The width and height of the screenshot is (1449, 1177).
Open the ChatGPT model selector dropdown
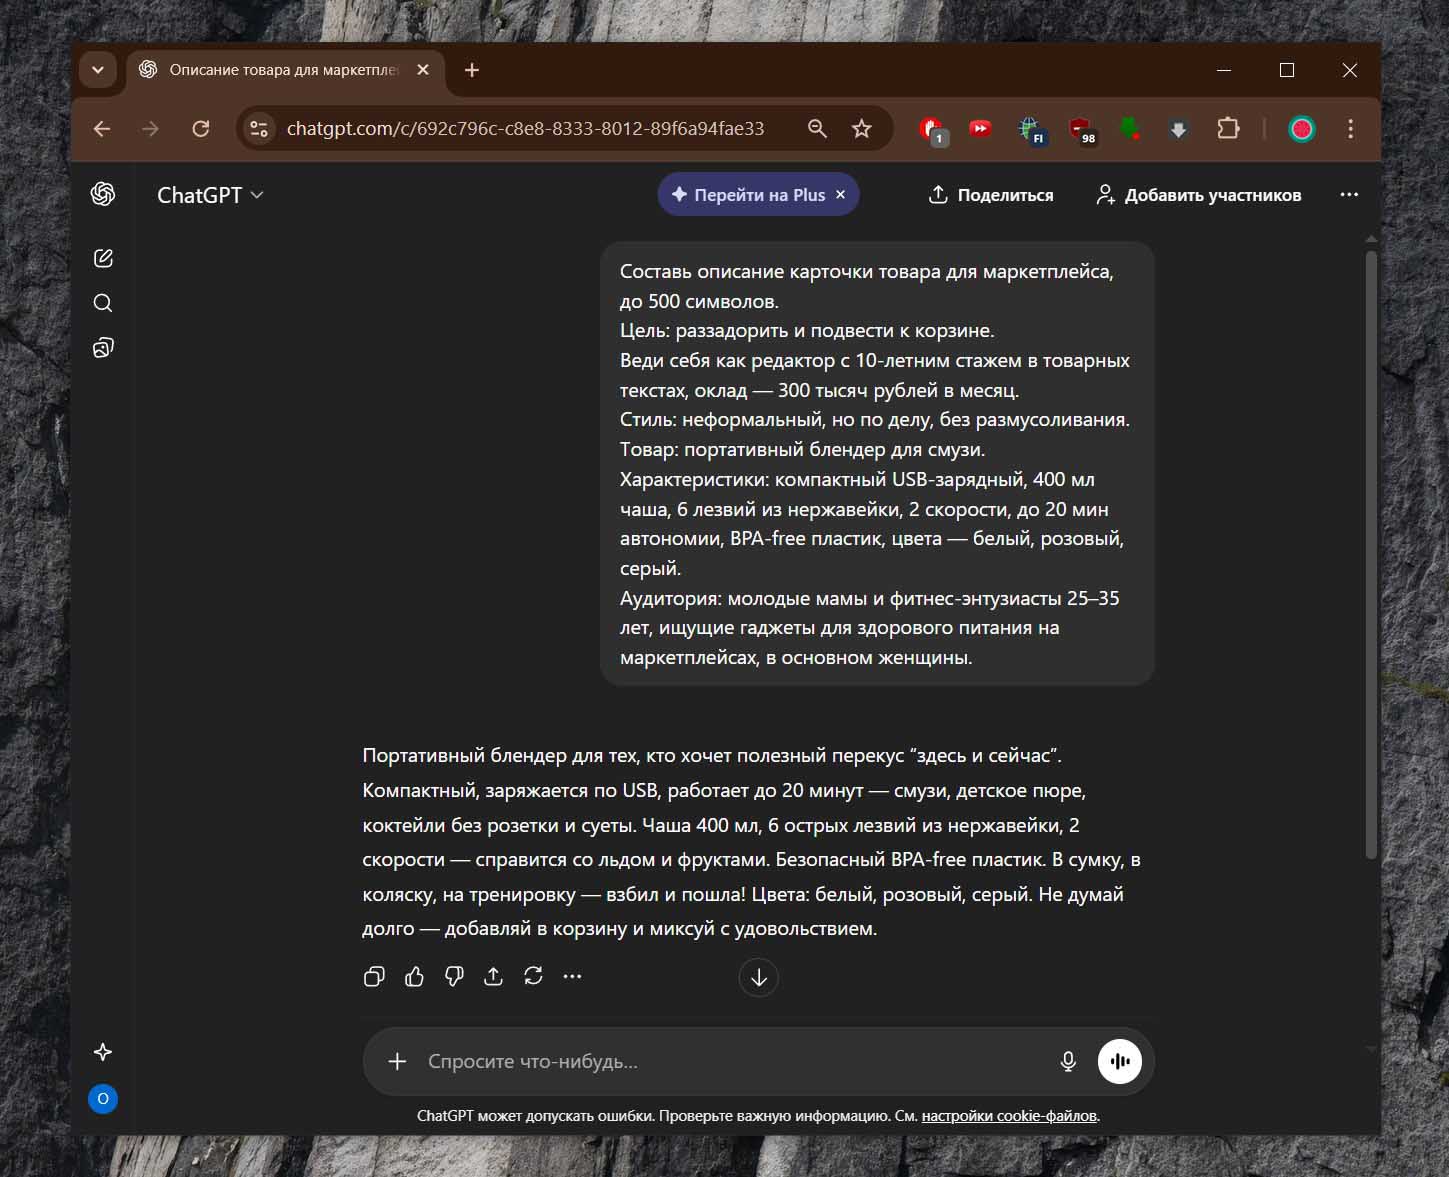pyautogui.click(x=210, y=195)
